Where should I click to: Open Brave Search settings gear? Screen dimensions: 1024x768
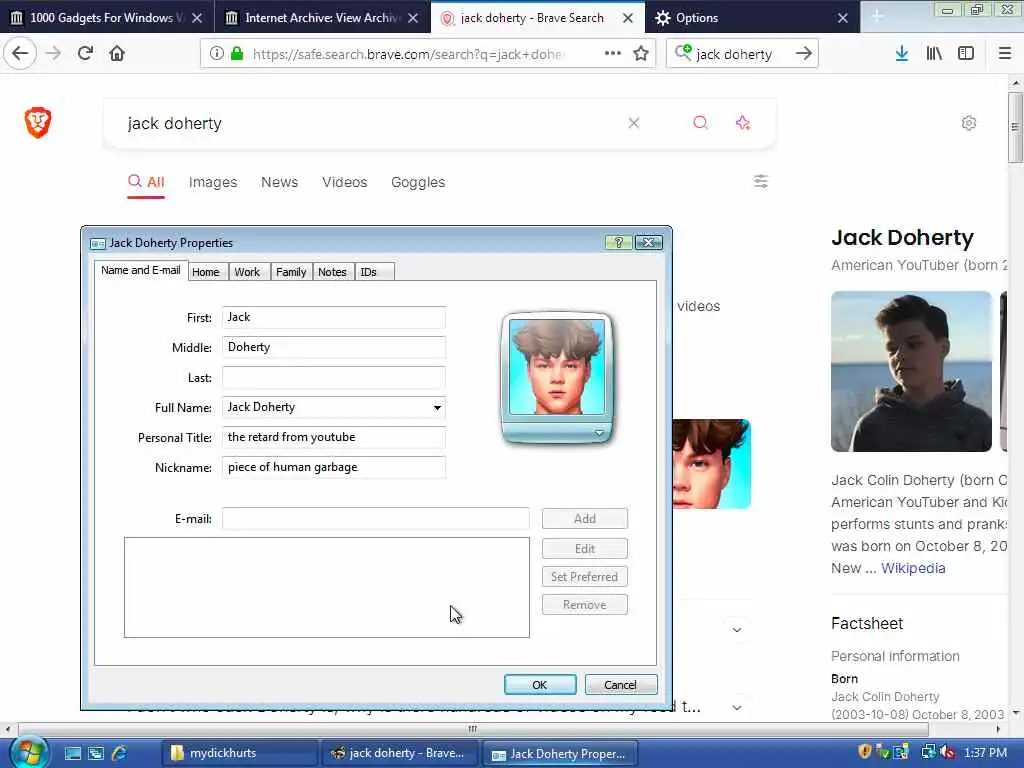pos(969,123)
